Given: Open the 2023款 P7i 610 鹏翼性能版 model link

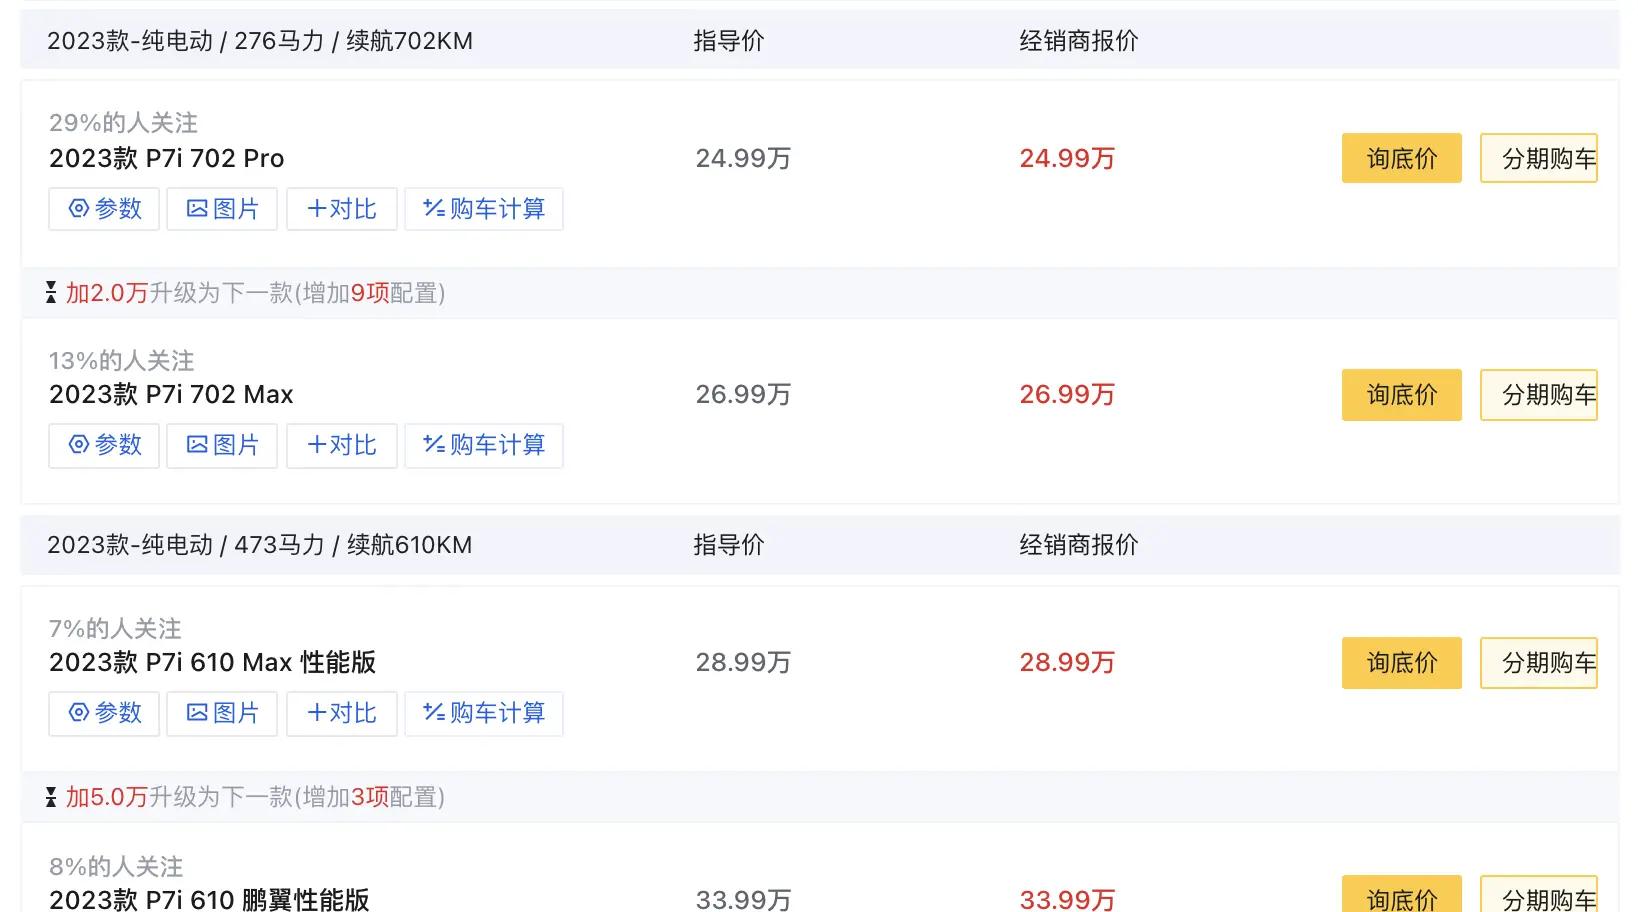Looking at the screenshot, I should [x=209, y=899].
